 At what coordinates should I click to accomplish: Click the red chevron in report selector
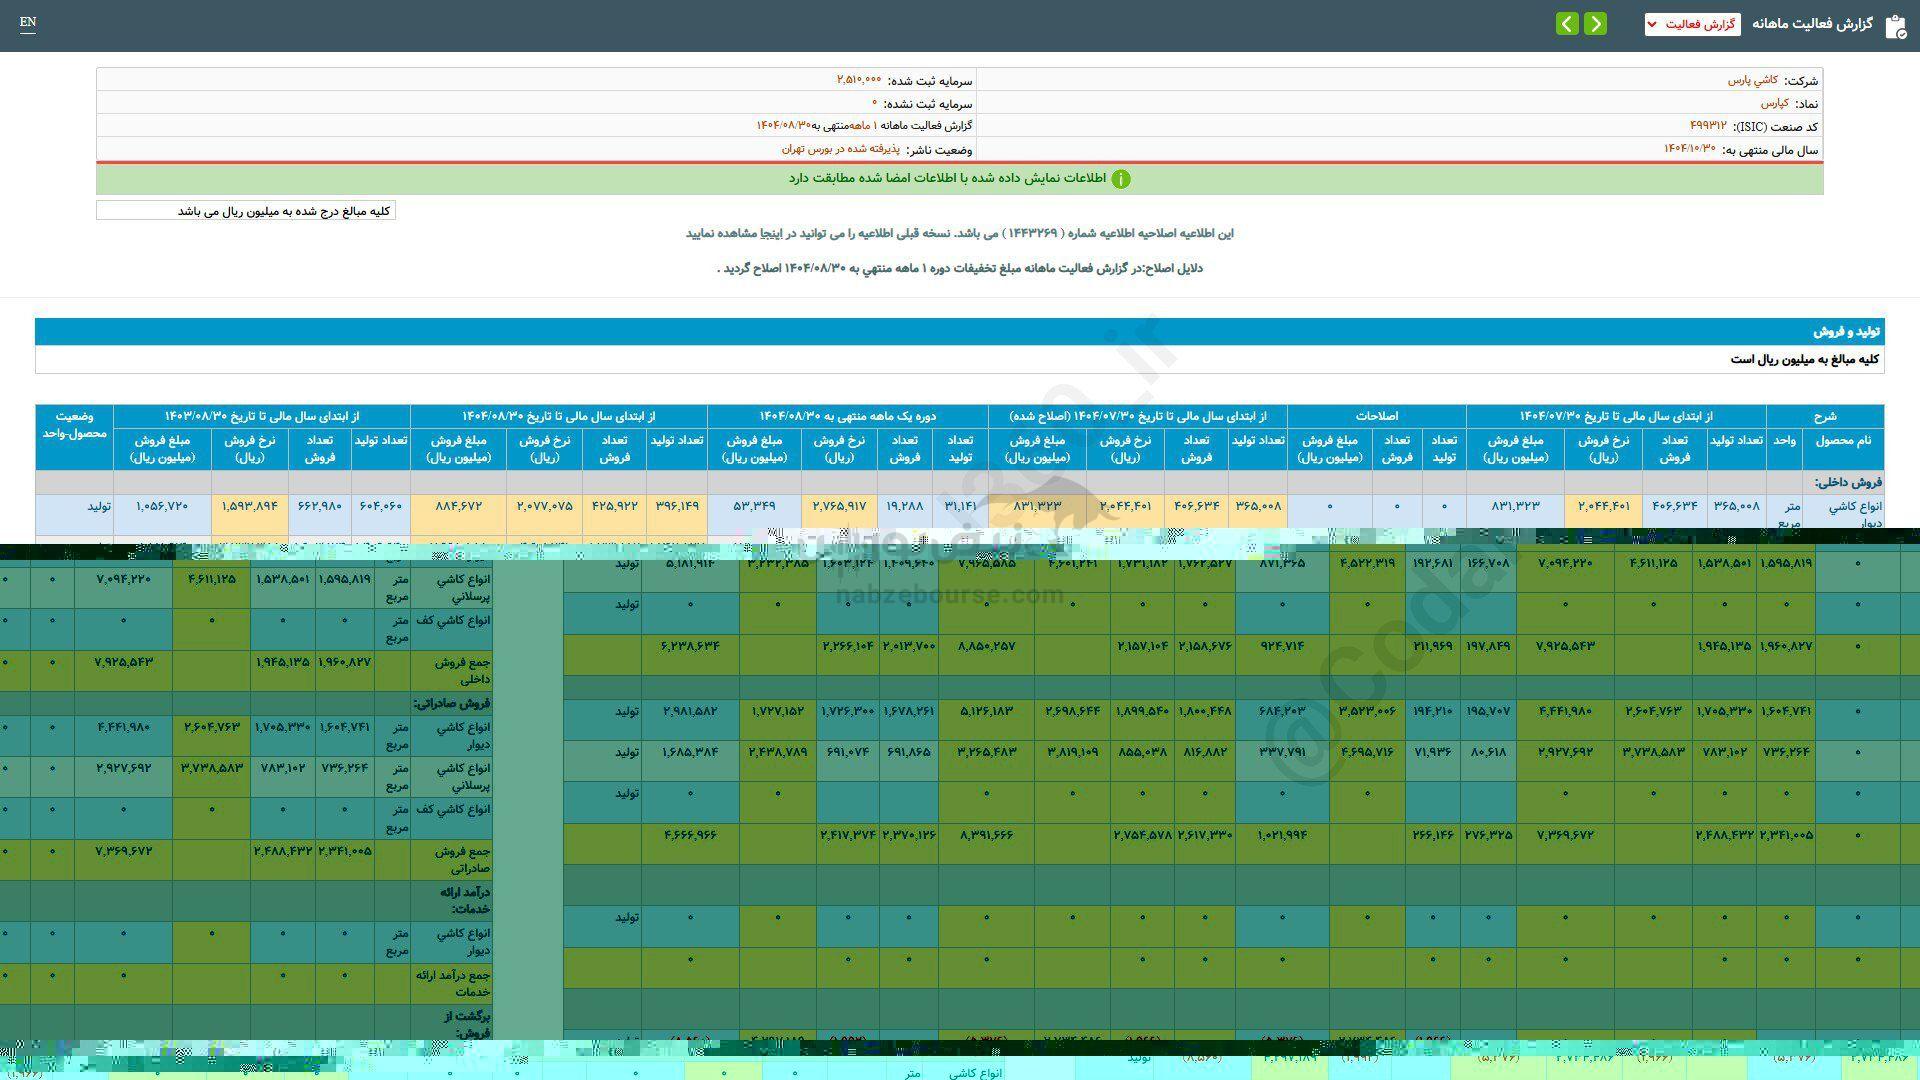[x=1651, y=24]
